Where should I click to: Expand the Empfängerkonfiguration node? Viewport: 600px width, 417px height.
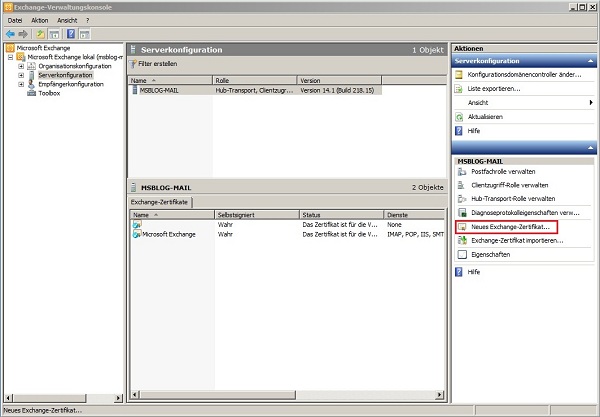tap(21, 84)
